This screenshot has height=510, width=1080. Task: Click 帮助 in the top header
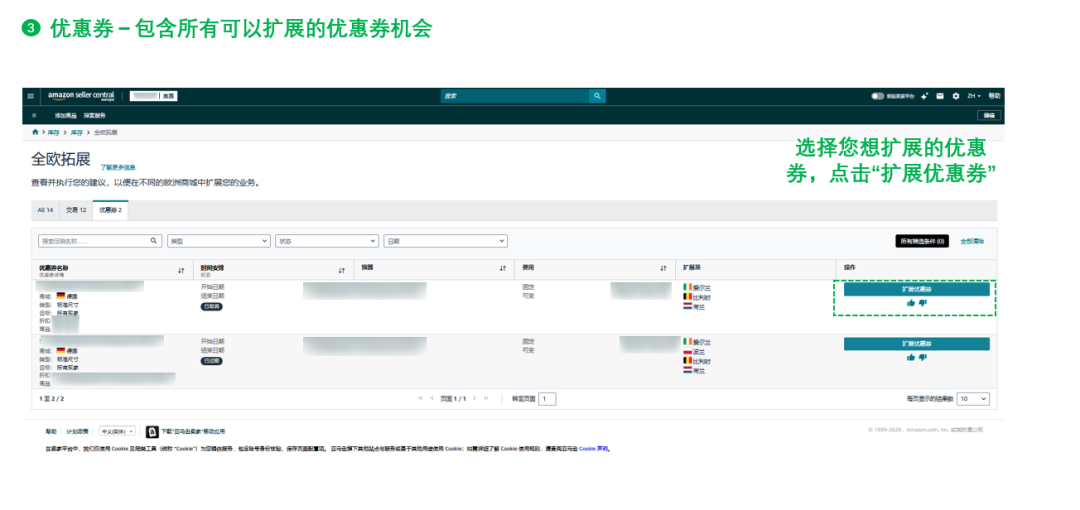995,96
